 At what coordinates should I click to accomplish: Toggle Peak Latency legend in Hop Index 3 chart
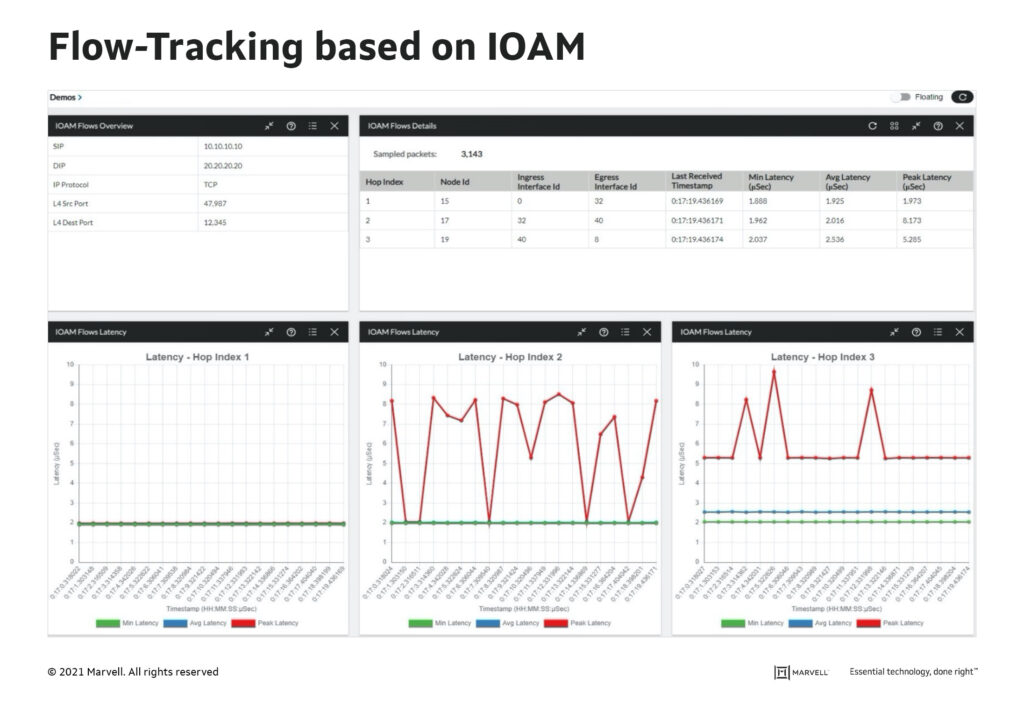pos(890,623)
